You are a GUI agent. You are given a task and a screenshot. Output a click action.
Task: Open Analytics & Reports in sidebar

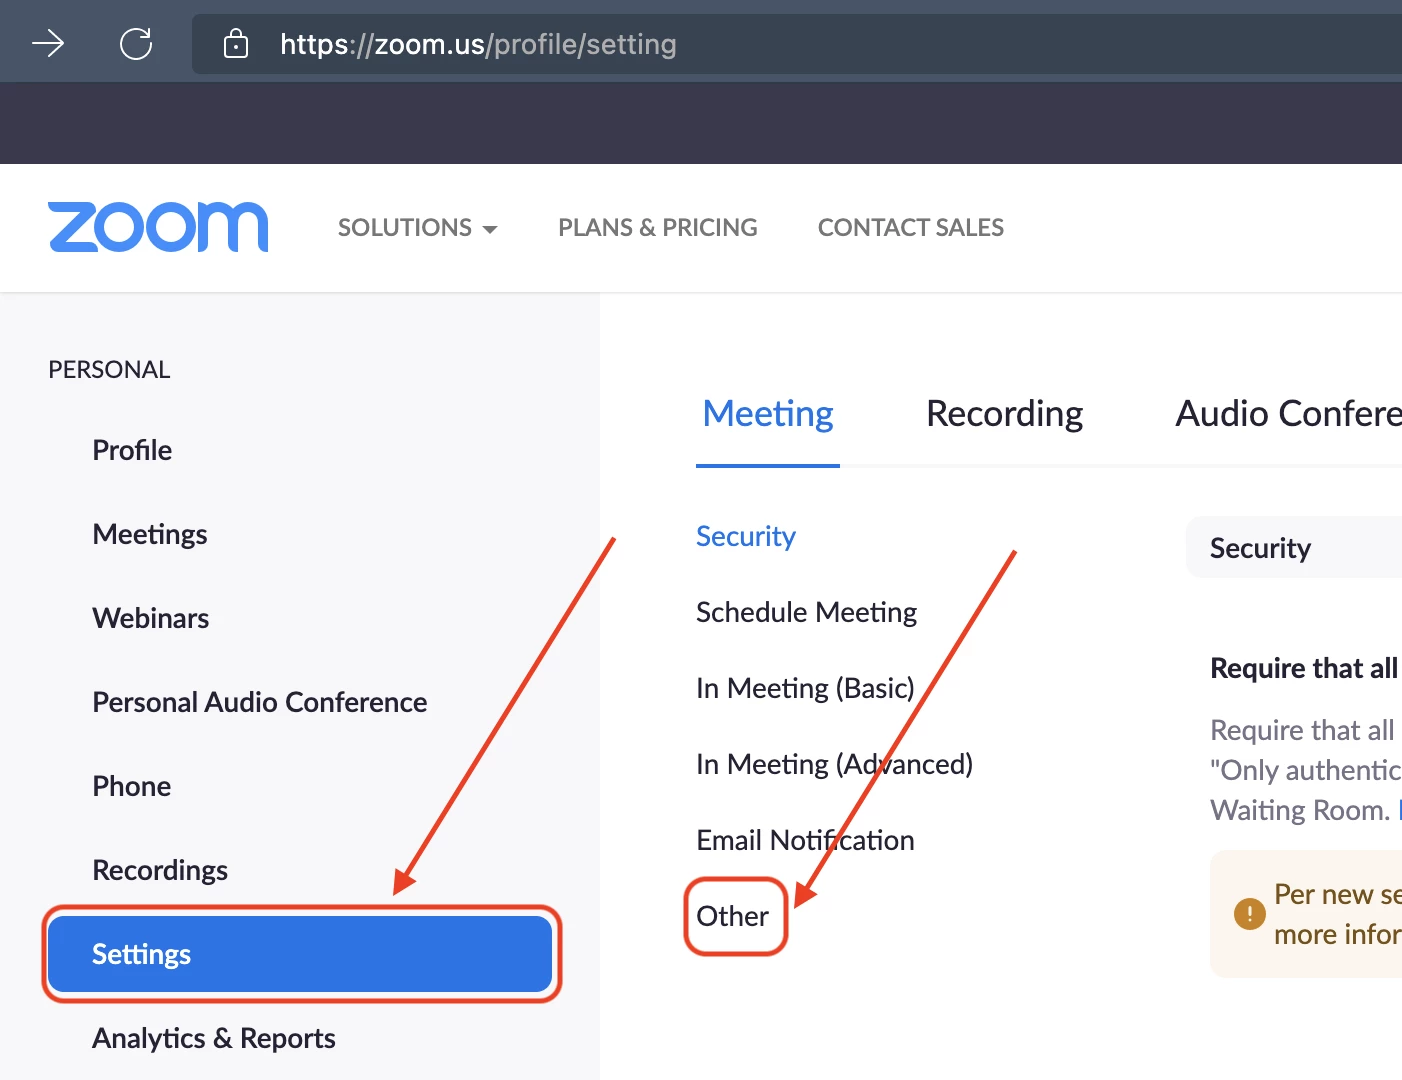(214, 1038)
